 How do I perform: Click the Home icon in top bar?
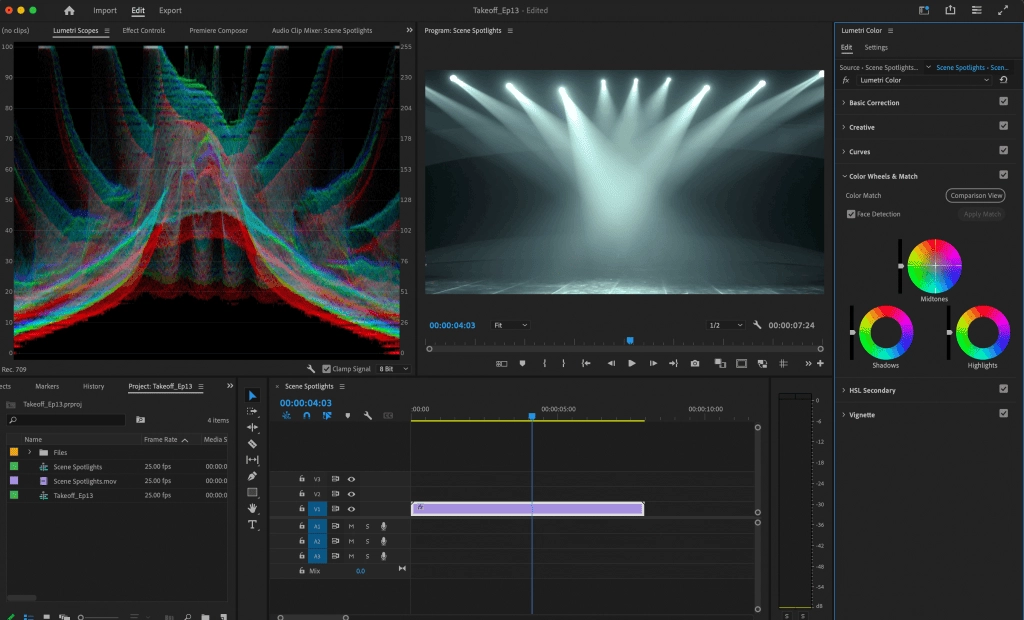[x=69, y=10]
